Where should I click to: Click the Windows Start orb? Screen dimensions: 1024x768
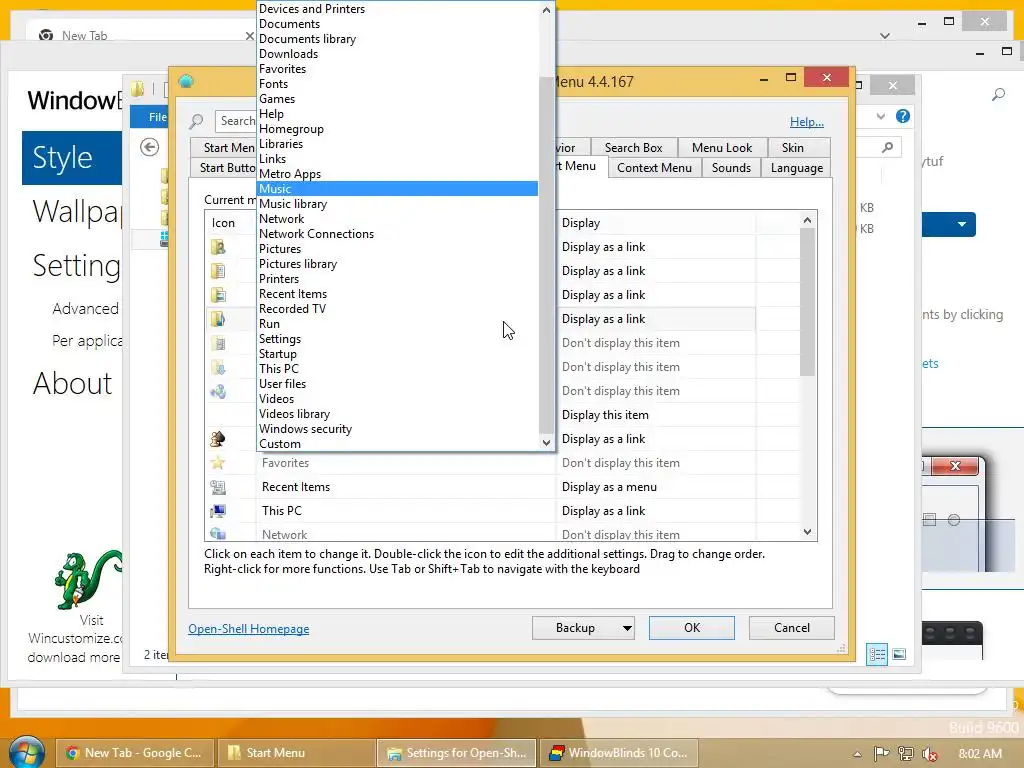click(x=27, y=752)
